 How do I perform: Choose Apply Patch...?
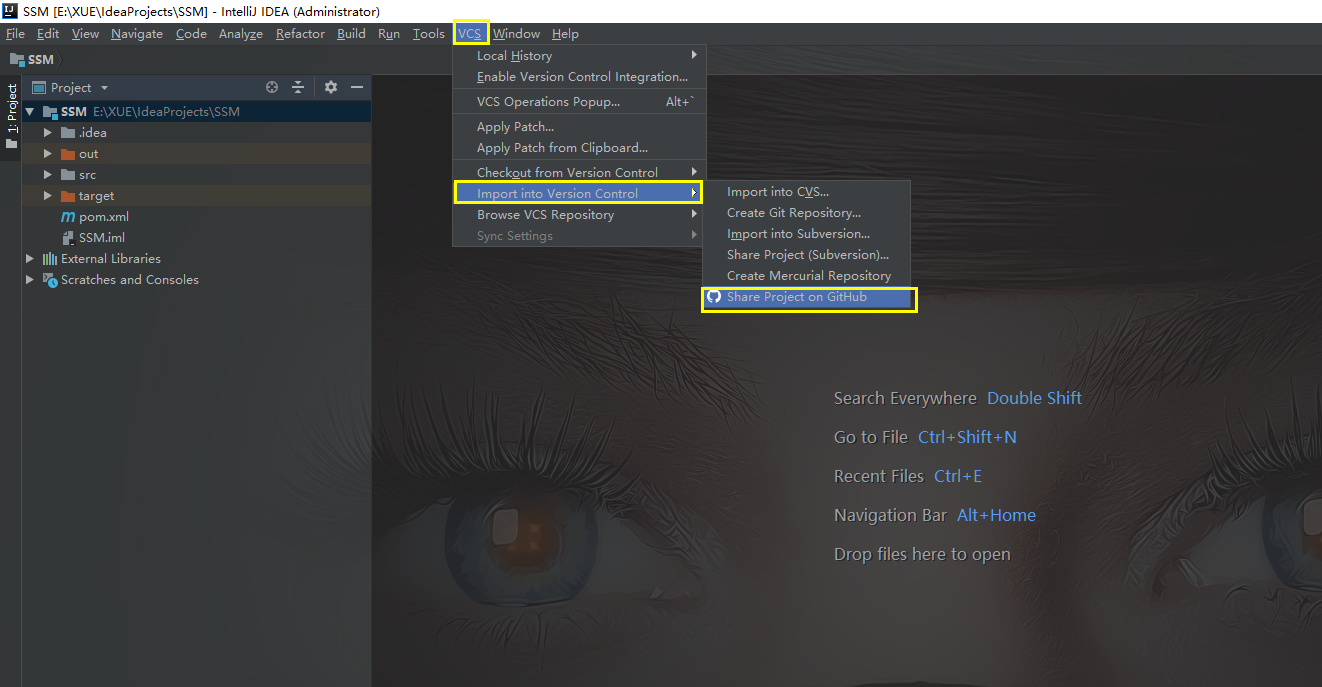click(x=579, y=127)
